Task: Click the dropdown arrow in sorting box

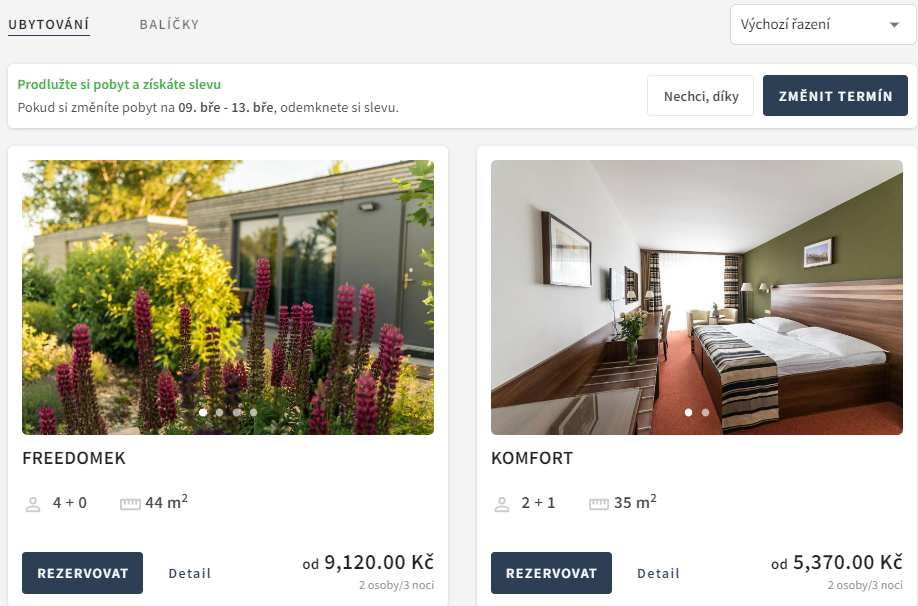Action: tap(894, 25)
